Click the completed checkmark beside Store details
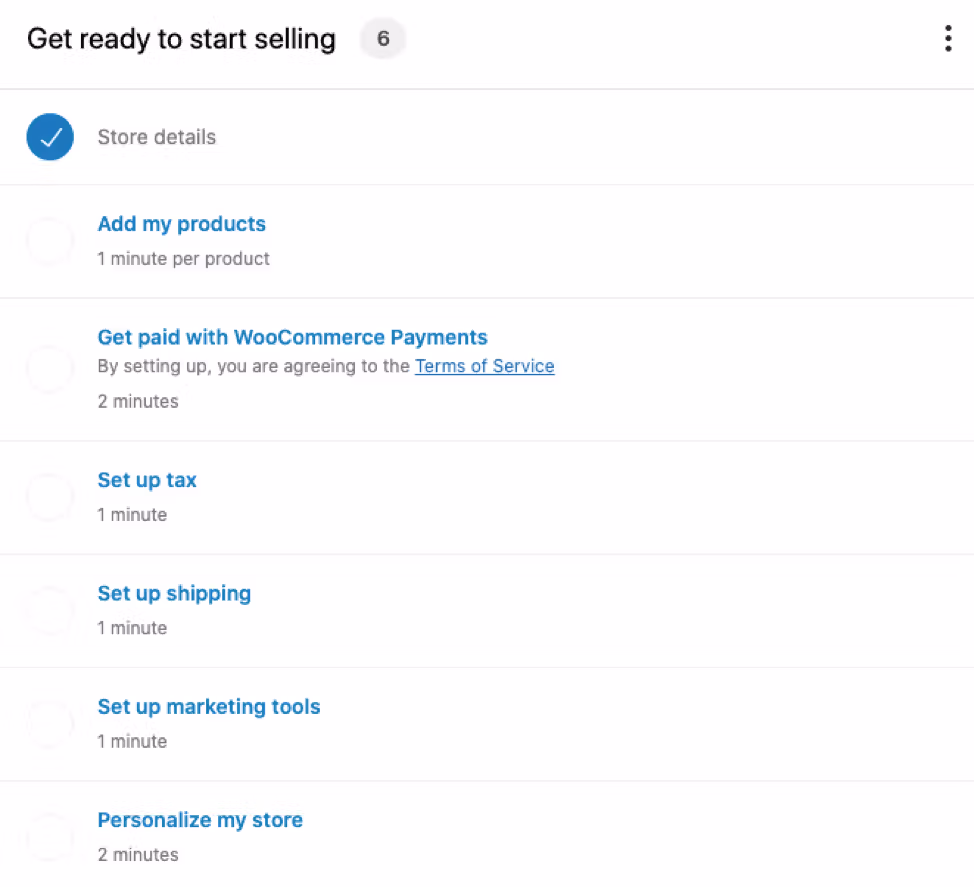The width and height of the screenshot is (974, 887). (x=50, y=137)
